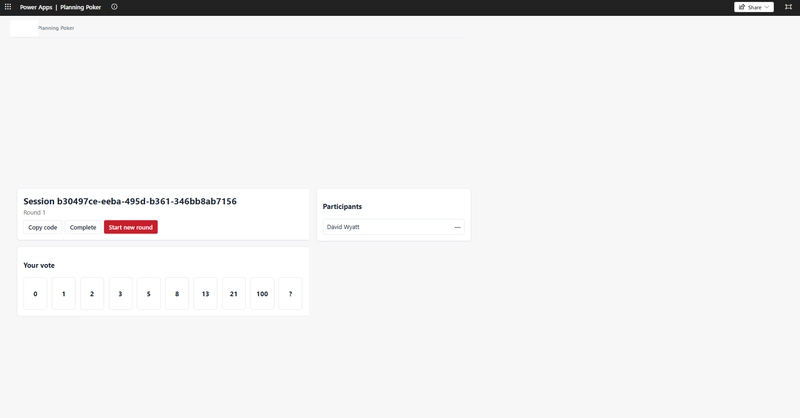Choose the 21 vote card

click(233, 294)
